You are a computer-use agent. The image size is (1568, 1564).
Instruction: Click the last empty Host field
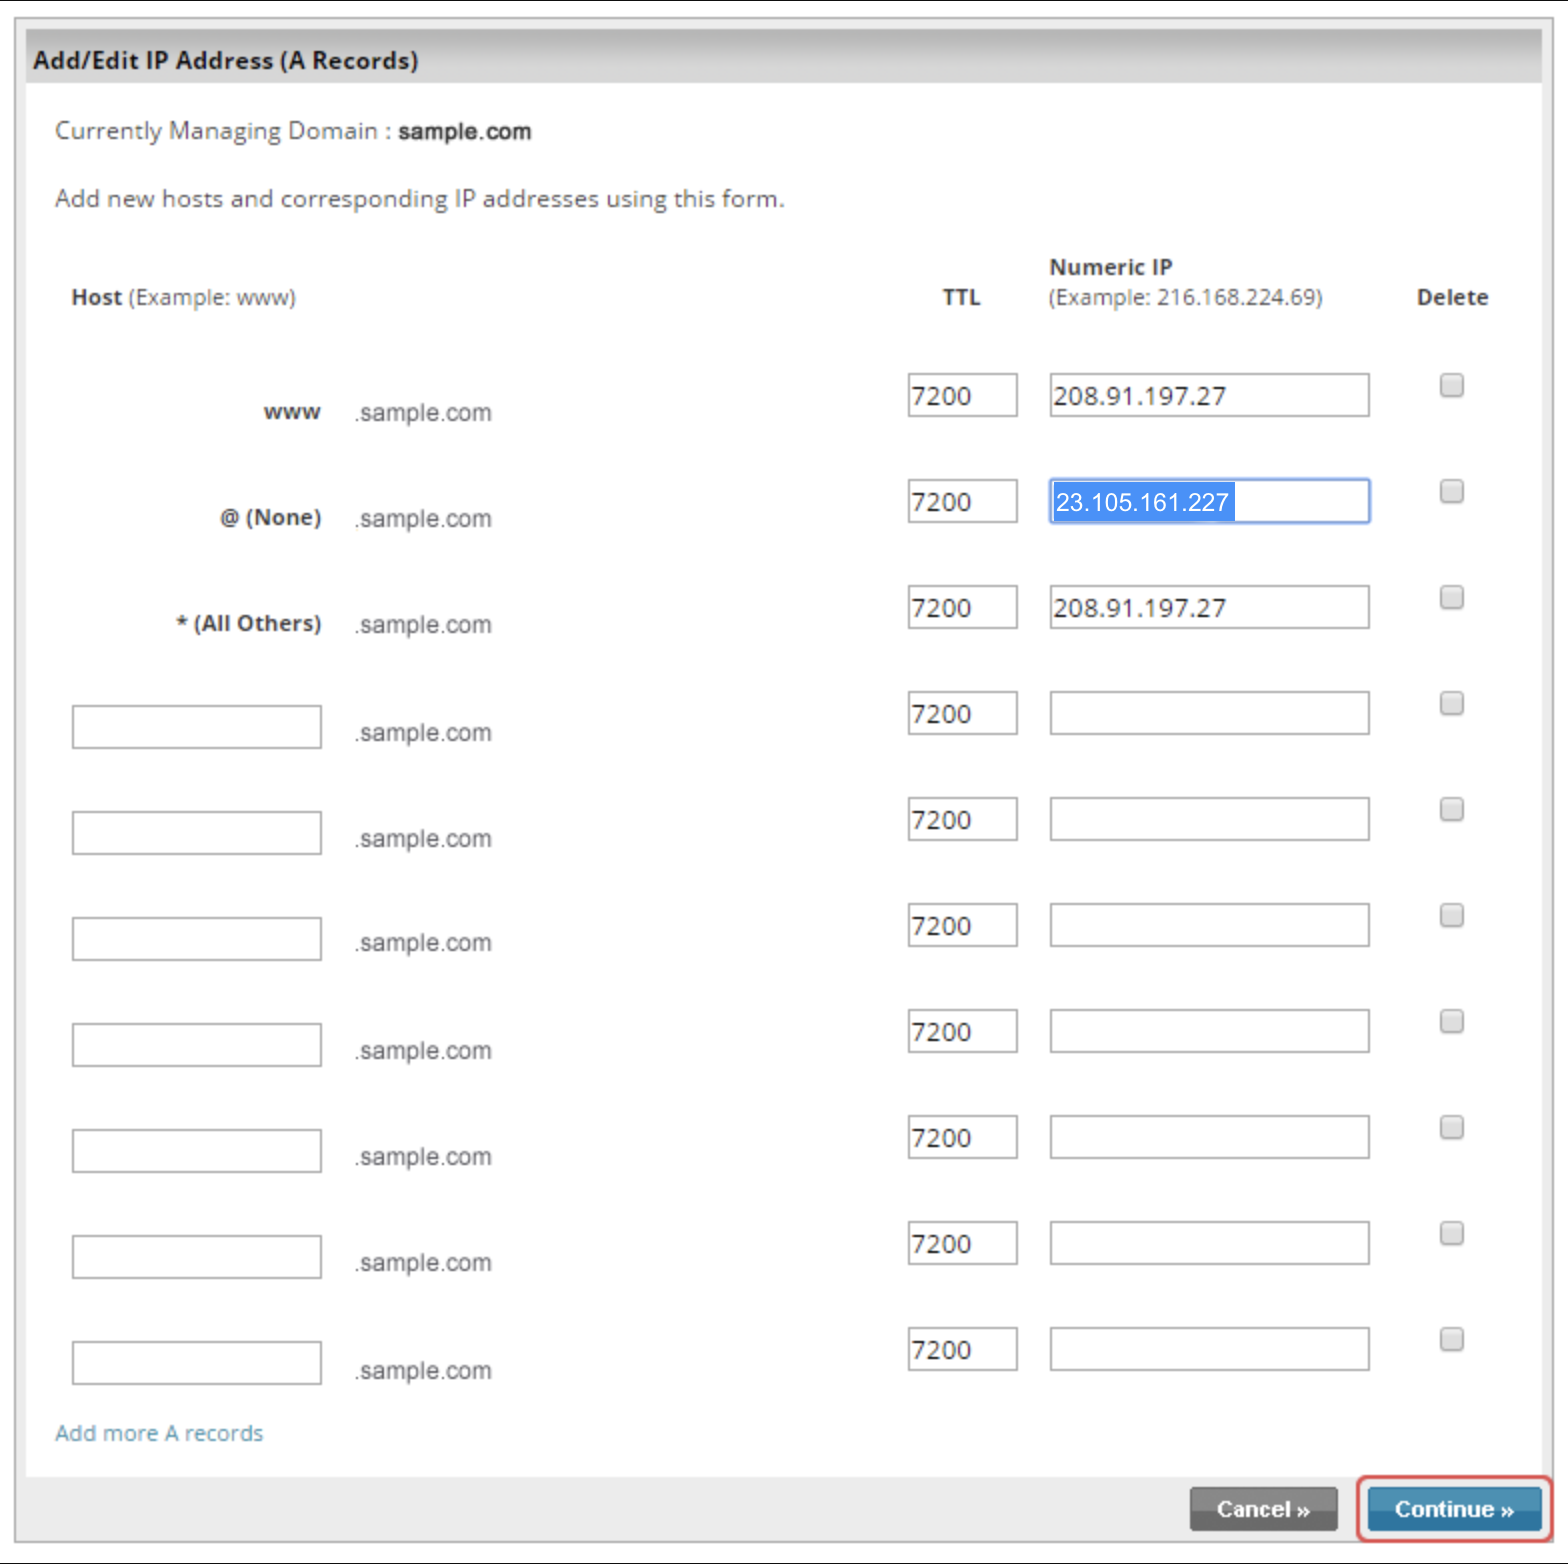point(196,1363)
